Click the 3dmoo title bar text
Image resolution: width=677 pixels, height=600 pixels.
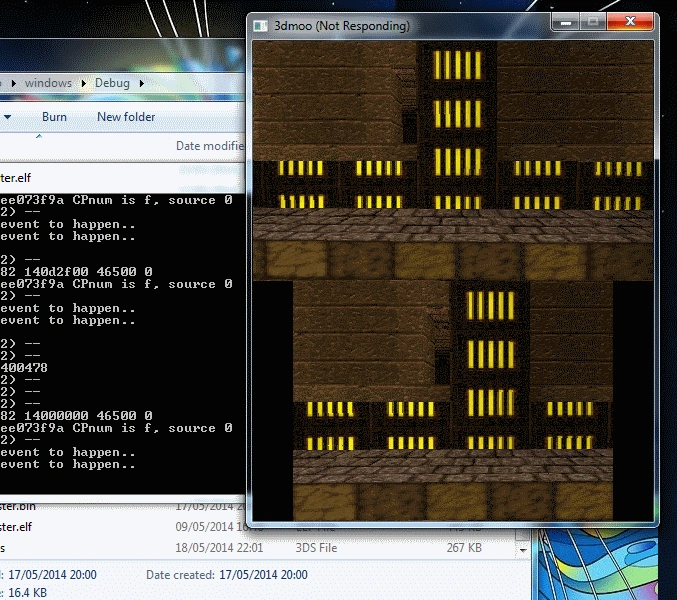(342, 26)
